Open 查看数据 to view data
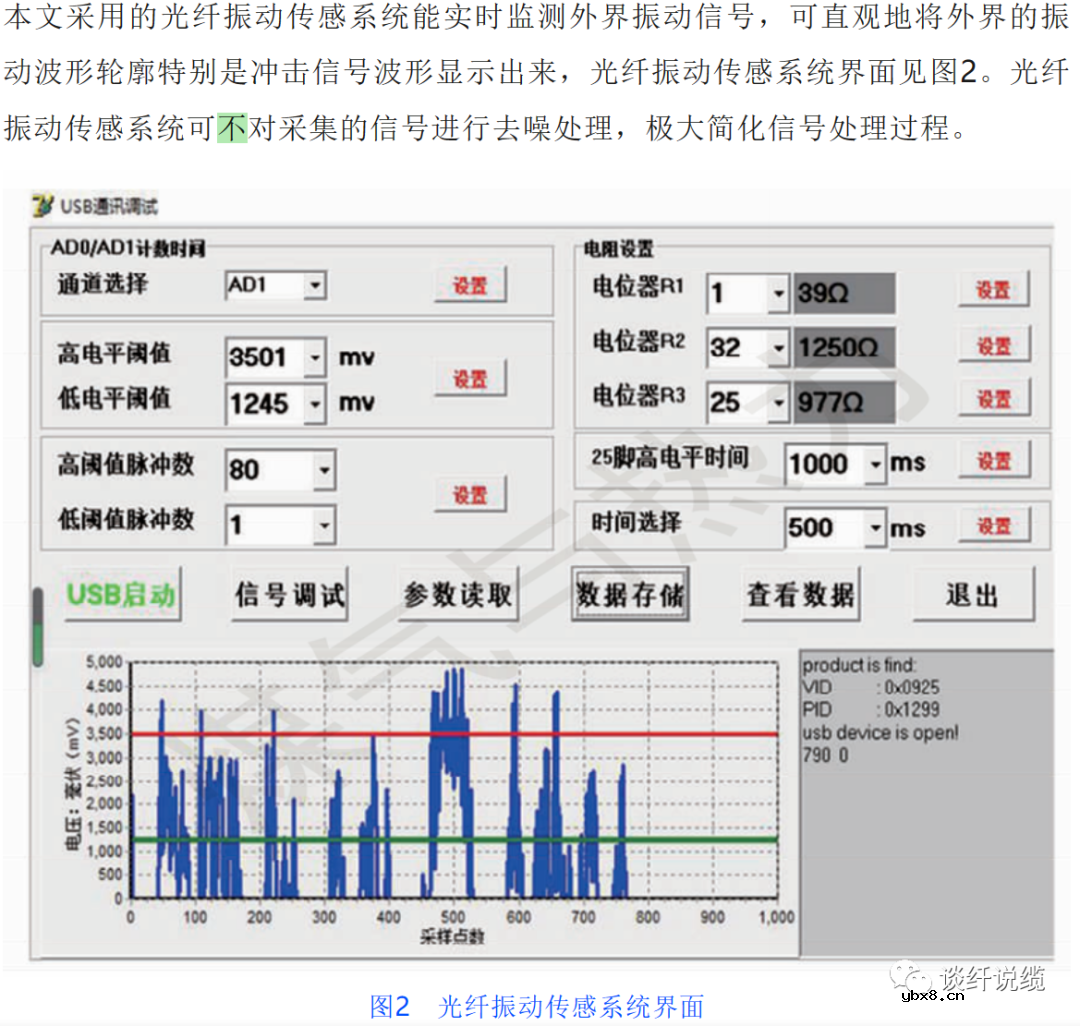Viewport: 1080px width, 1026px height. 800,592
